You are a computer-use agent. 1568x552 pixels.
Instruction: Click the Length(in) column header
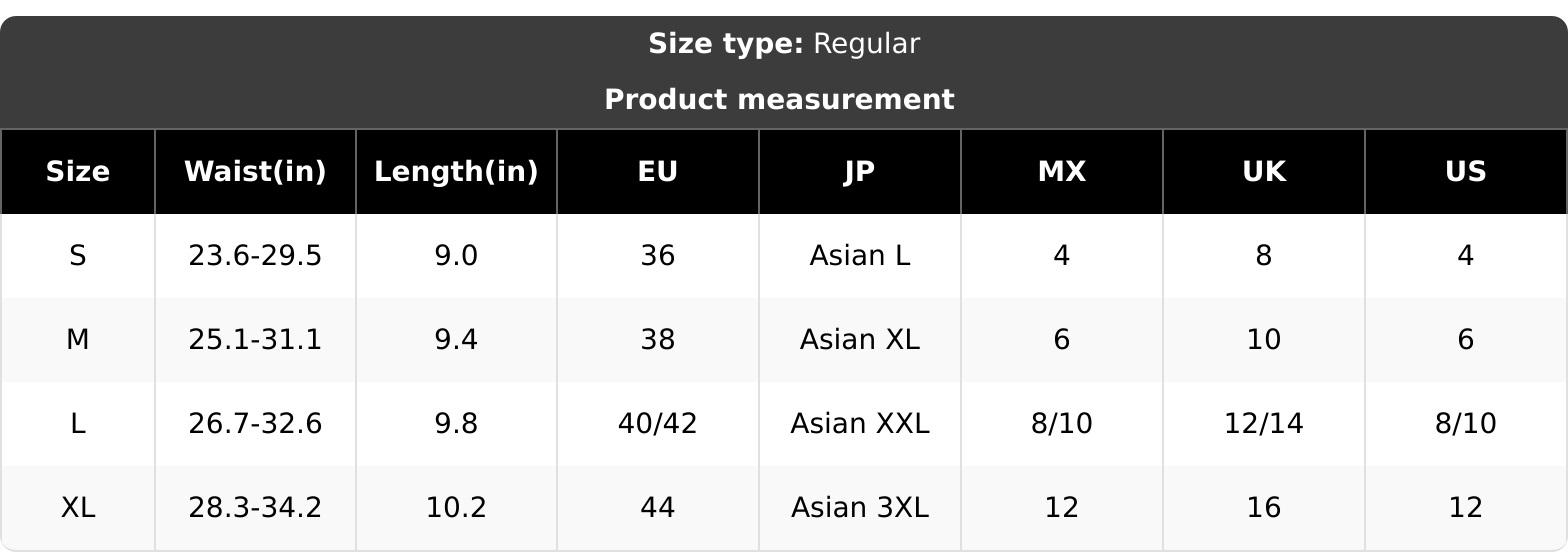456,172
